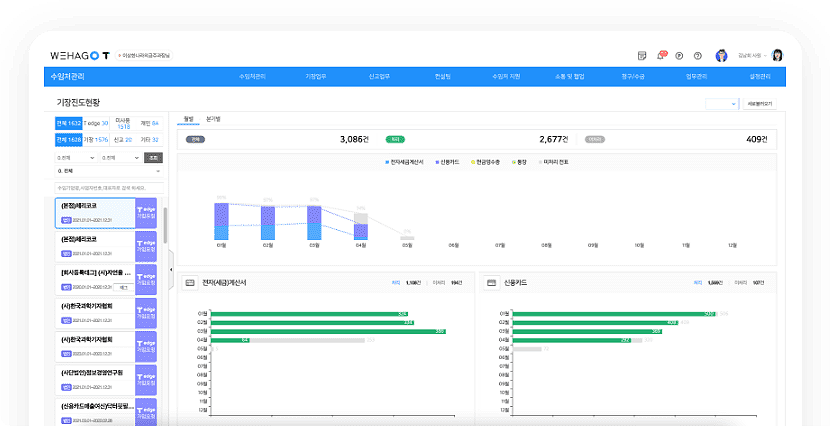Click the 신용카드 panel card icon
This screenshot has width=830, height=426.
click(x=491, y=283)
